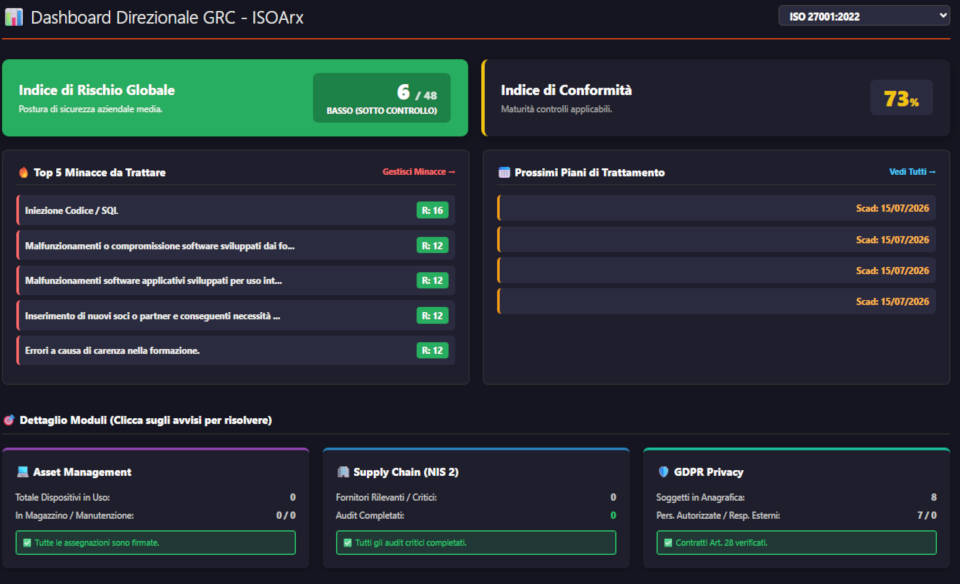
Task: Click the 73% compliance score badge
Action: (901, 98)
